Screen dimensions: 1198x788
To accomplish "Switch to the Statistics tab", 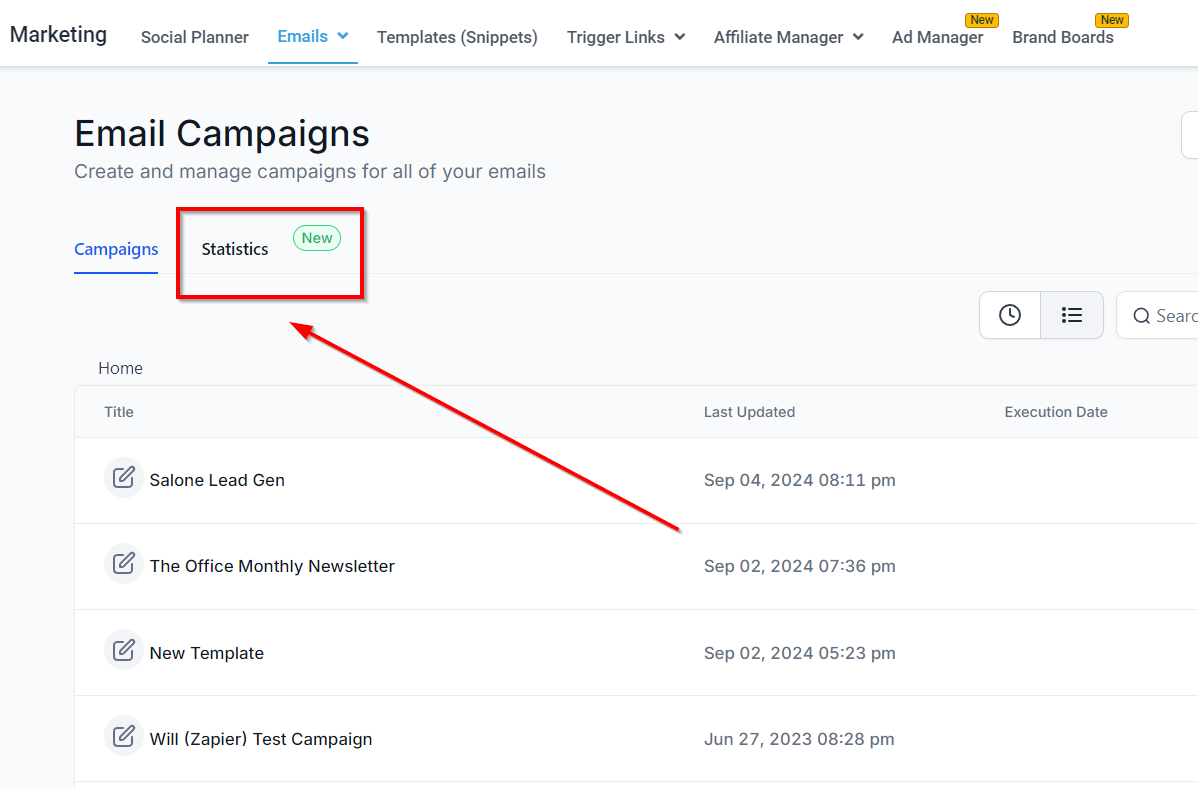I will [235, 249].
